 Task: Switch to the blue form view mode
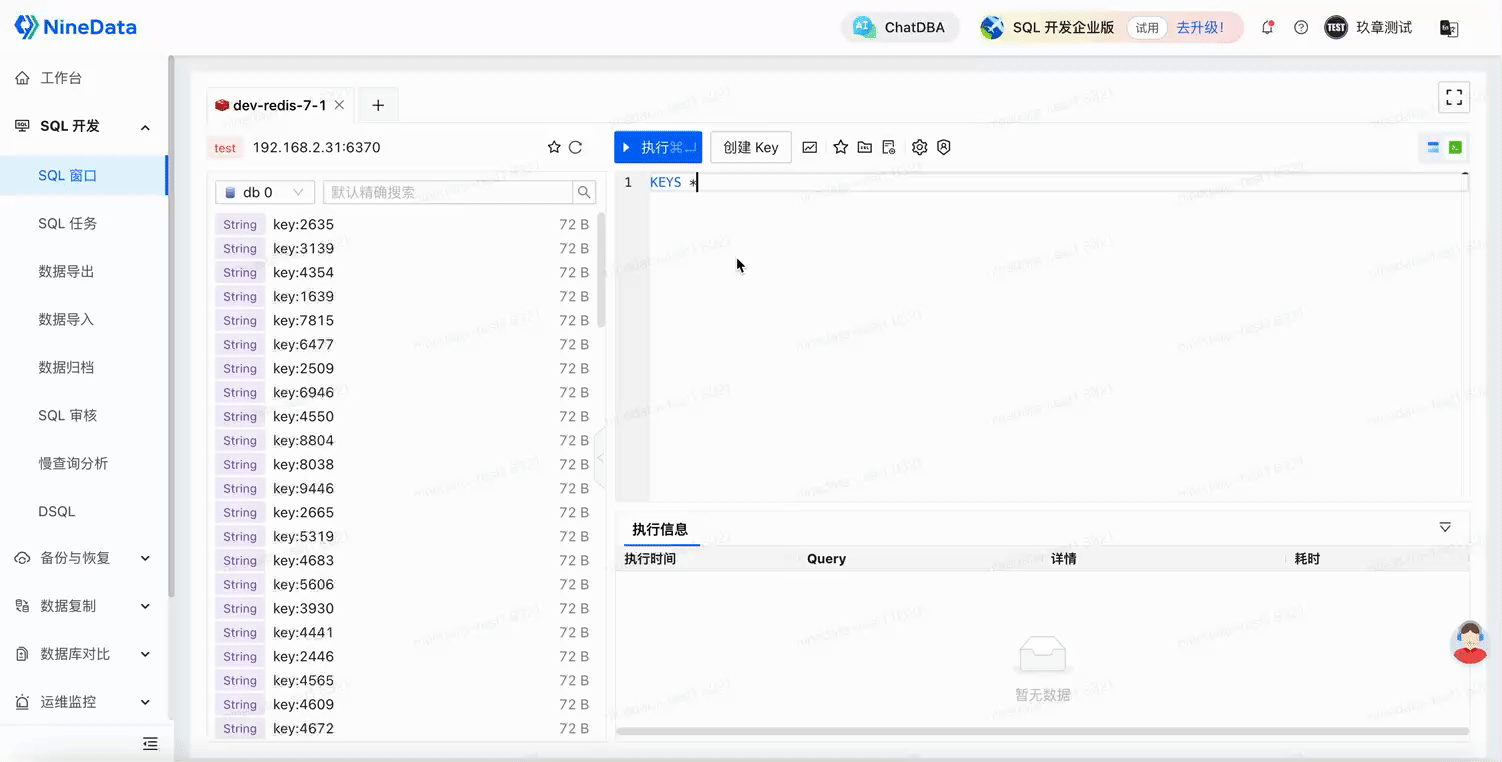click(x=1433, y=147)
